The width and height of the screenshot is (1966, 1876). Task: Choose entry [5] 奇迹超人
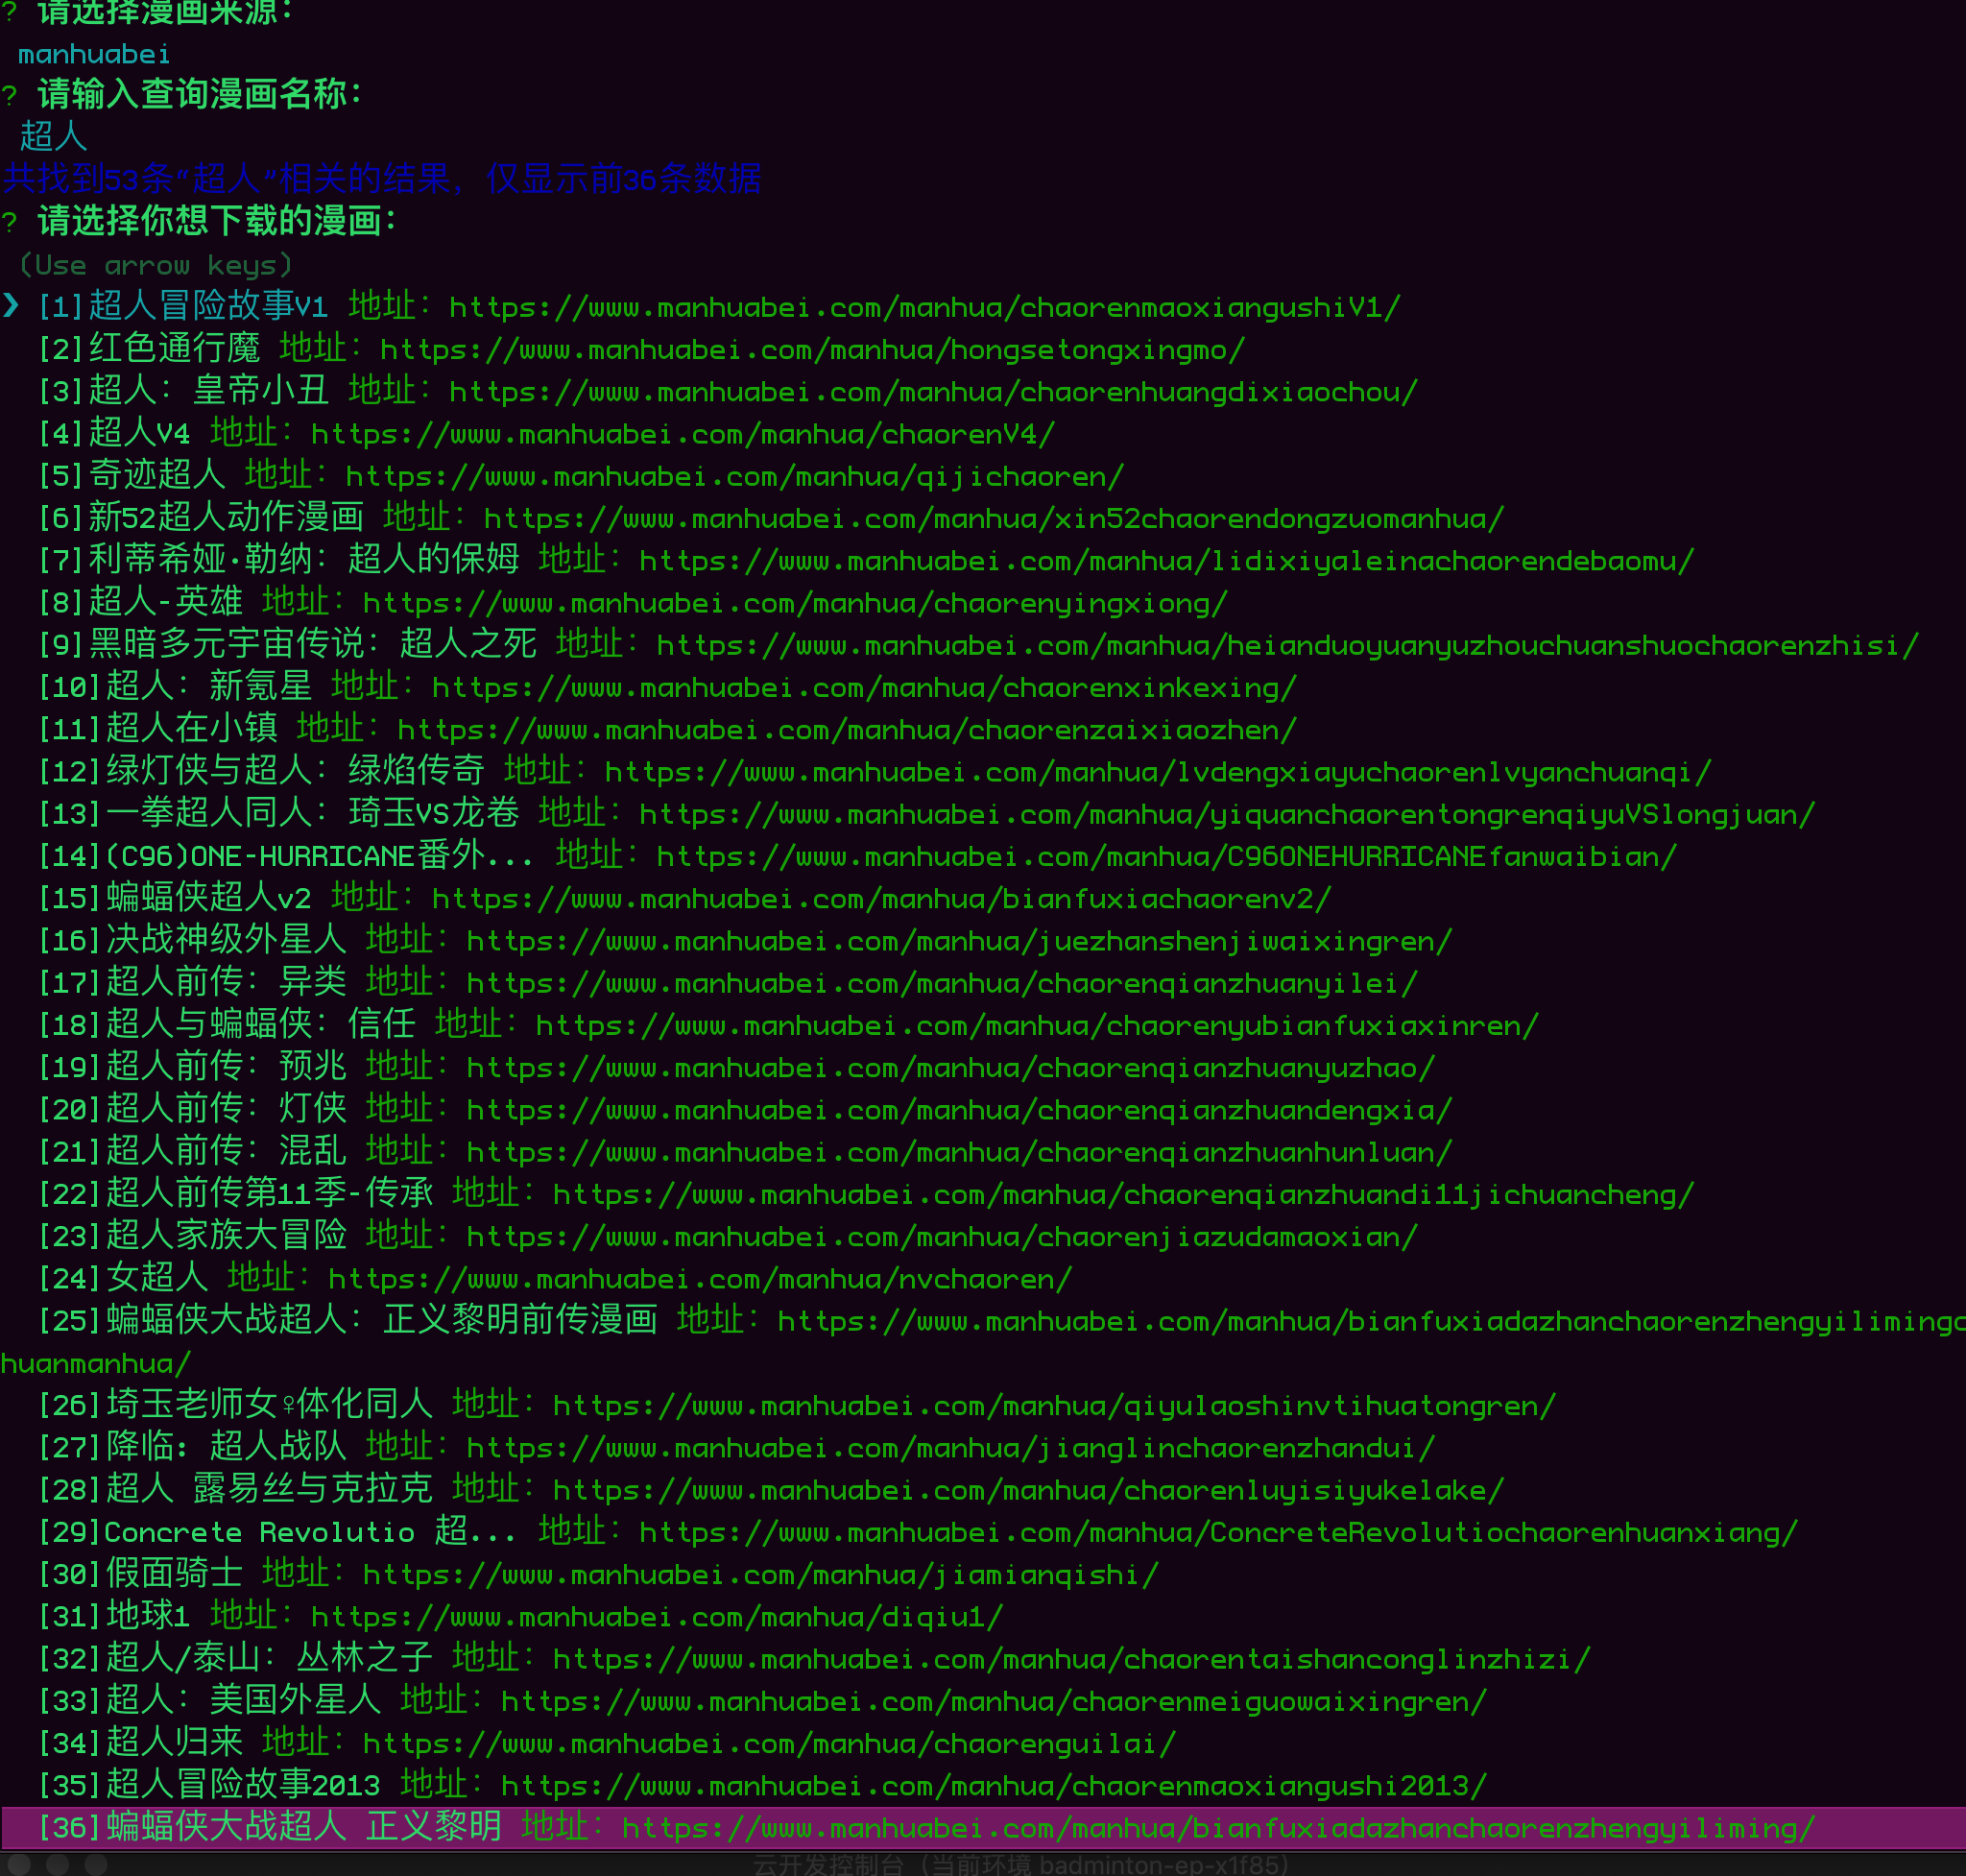(x=132, y=476)
